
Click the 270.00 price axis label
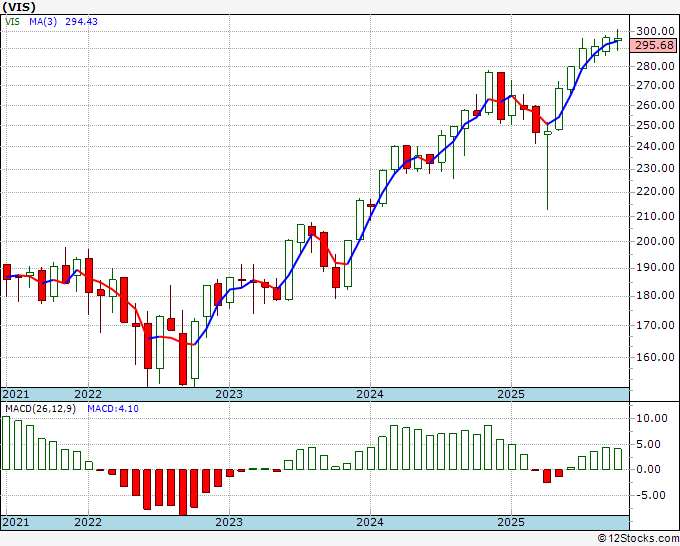(655, 85)
